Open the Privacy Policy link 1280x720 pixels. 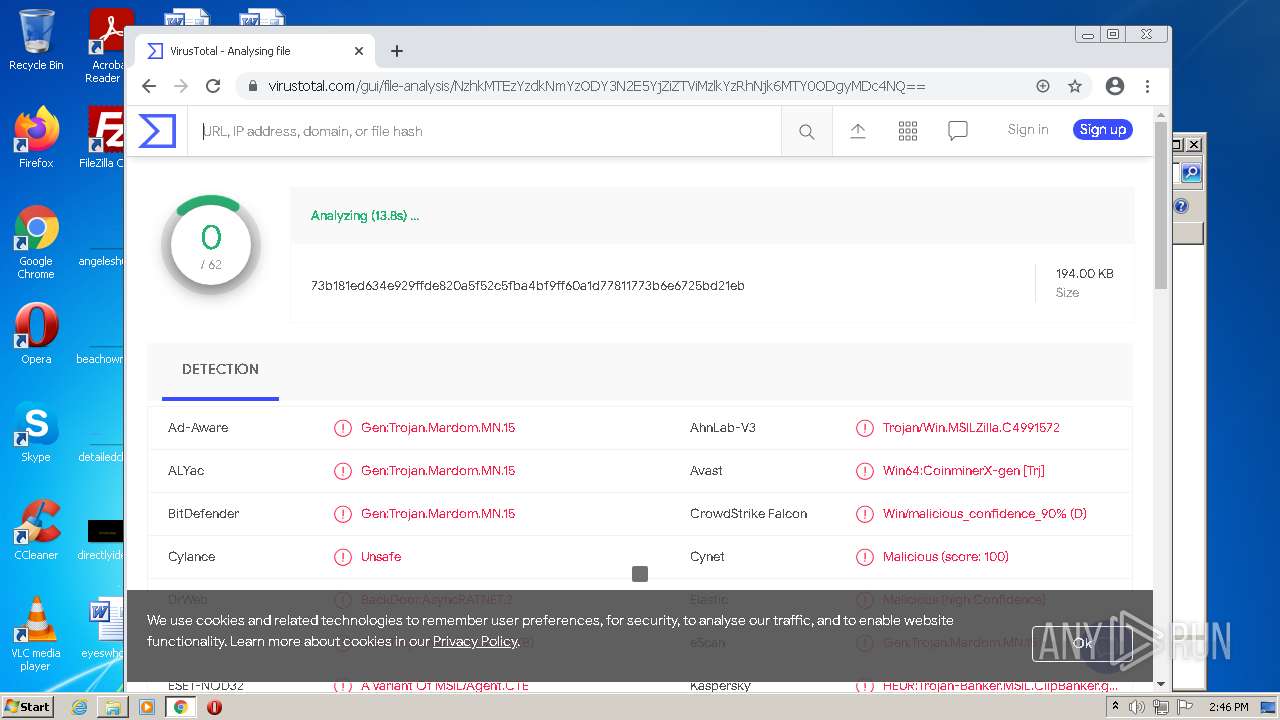475,641
